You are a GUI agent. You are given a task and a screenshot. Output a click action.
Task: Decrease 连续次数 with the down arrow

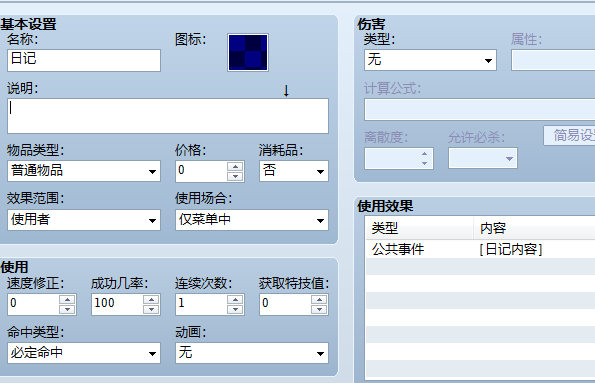coord(235,309)
